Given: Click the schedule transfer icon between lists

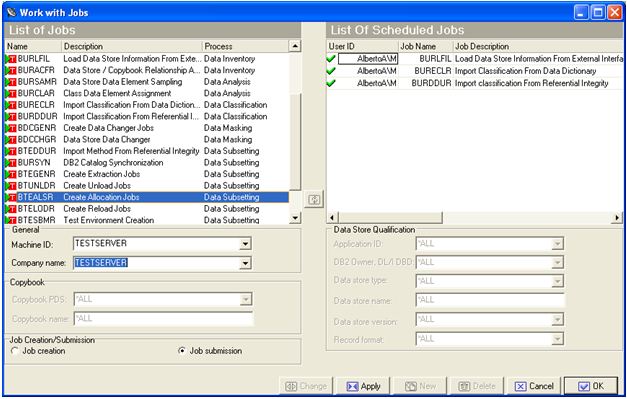Looking at the screenshot, I should (x=314, y=200).
